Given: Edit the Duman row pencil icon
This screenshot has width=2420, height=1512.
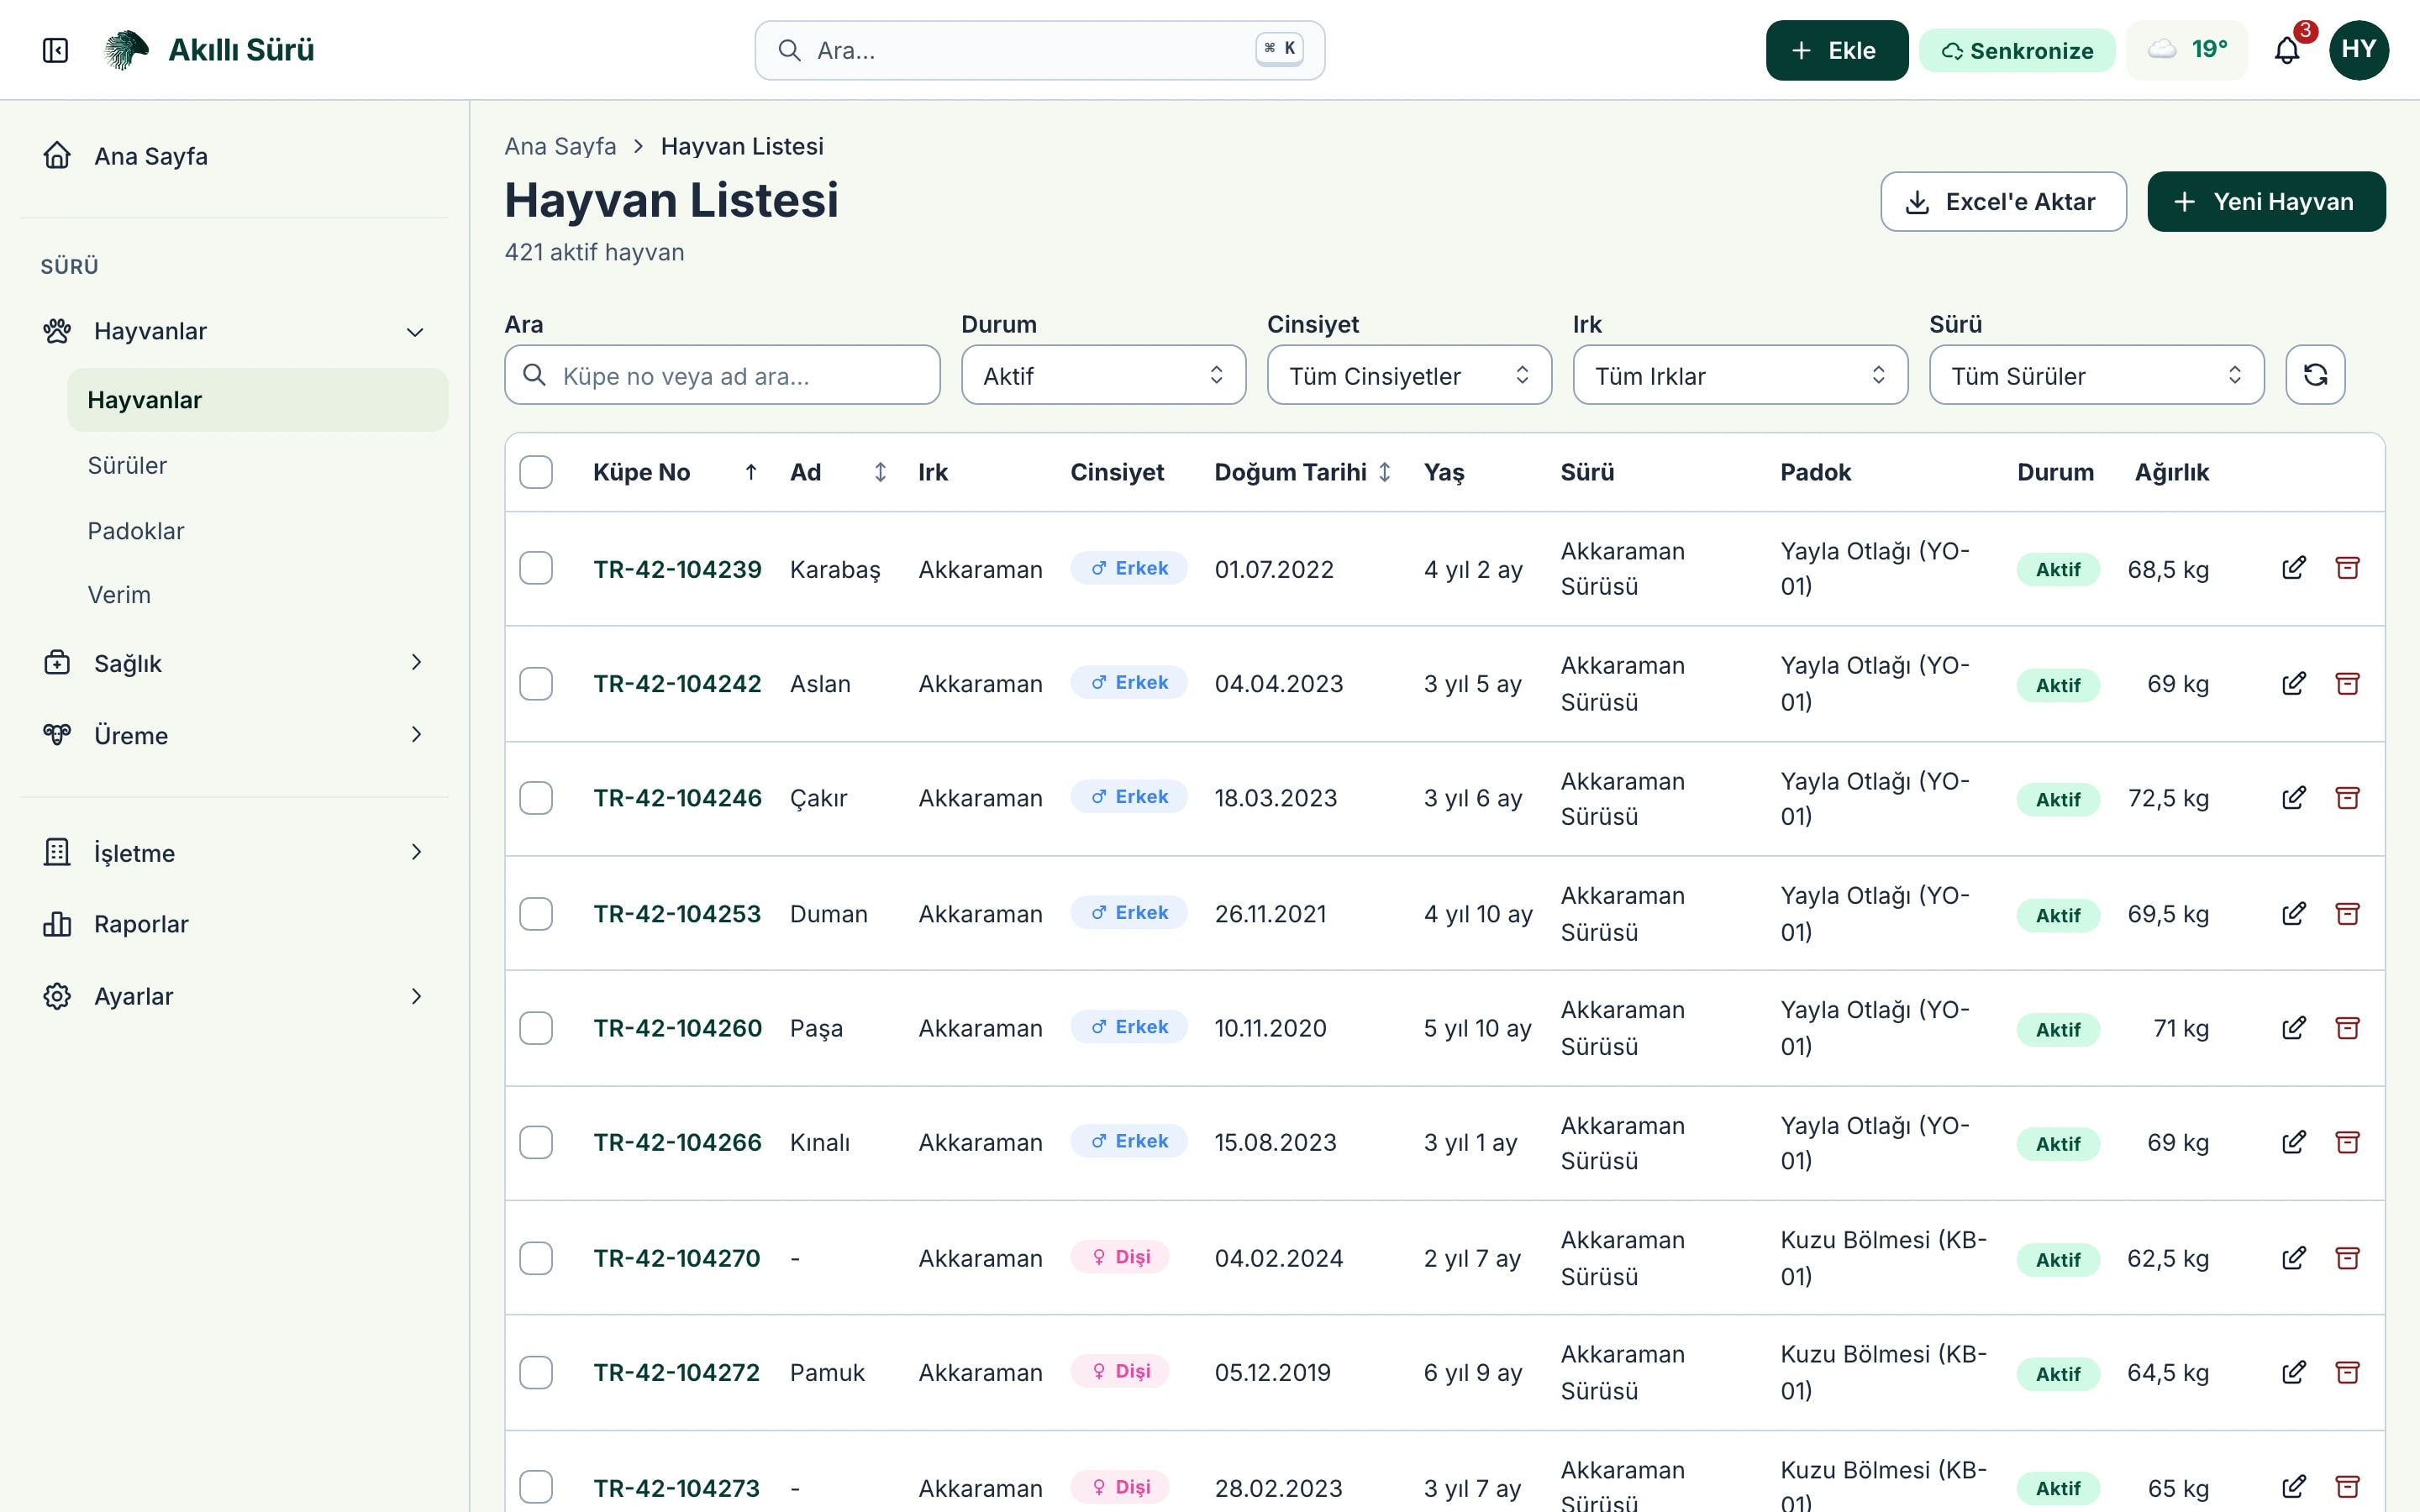Looking at the screenshot, I should (x=2293, y=913).
